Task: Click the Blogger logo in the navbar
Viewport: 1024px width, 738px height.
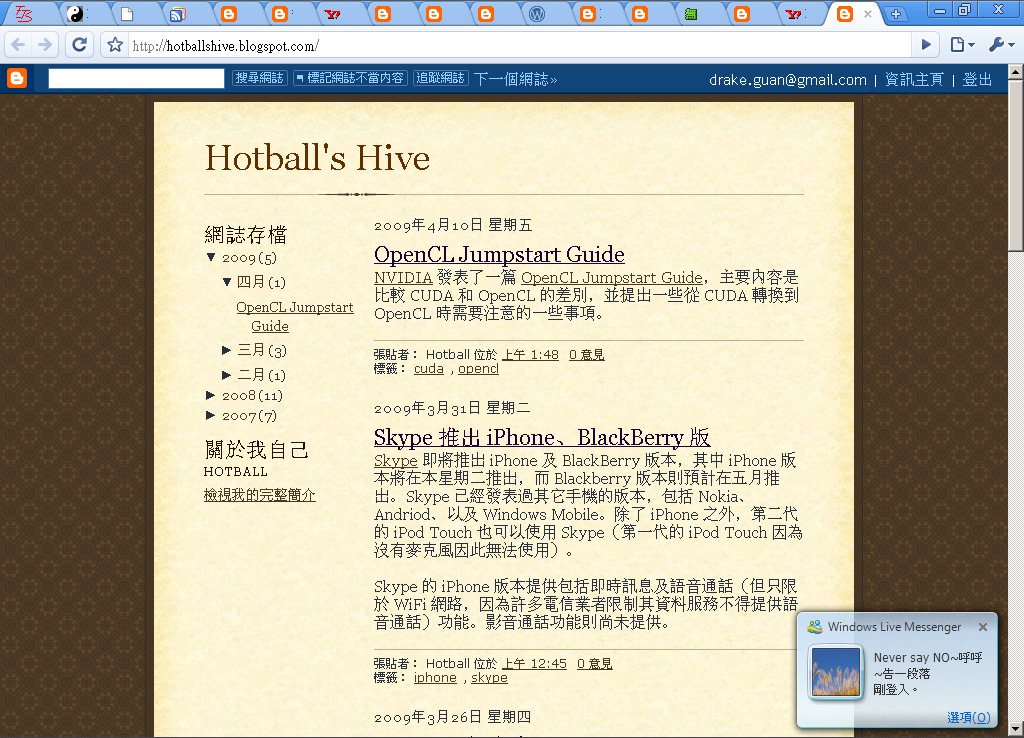Action: point(17,78)
